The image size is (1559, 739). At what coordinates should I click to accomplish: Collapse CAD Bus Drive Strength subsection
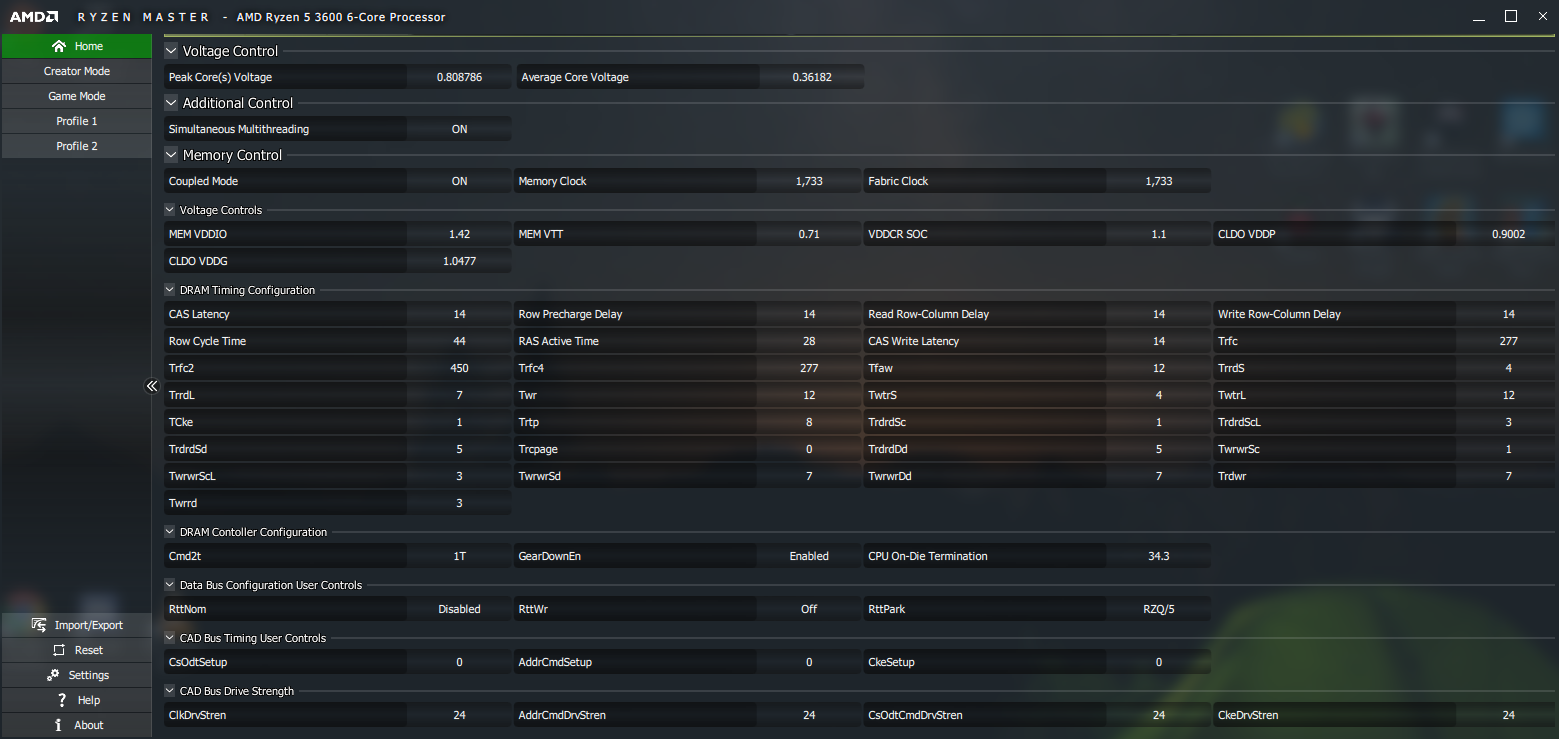[x=169, y=691]
